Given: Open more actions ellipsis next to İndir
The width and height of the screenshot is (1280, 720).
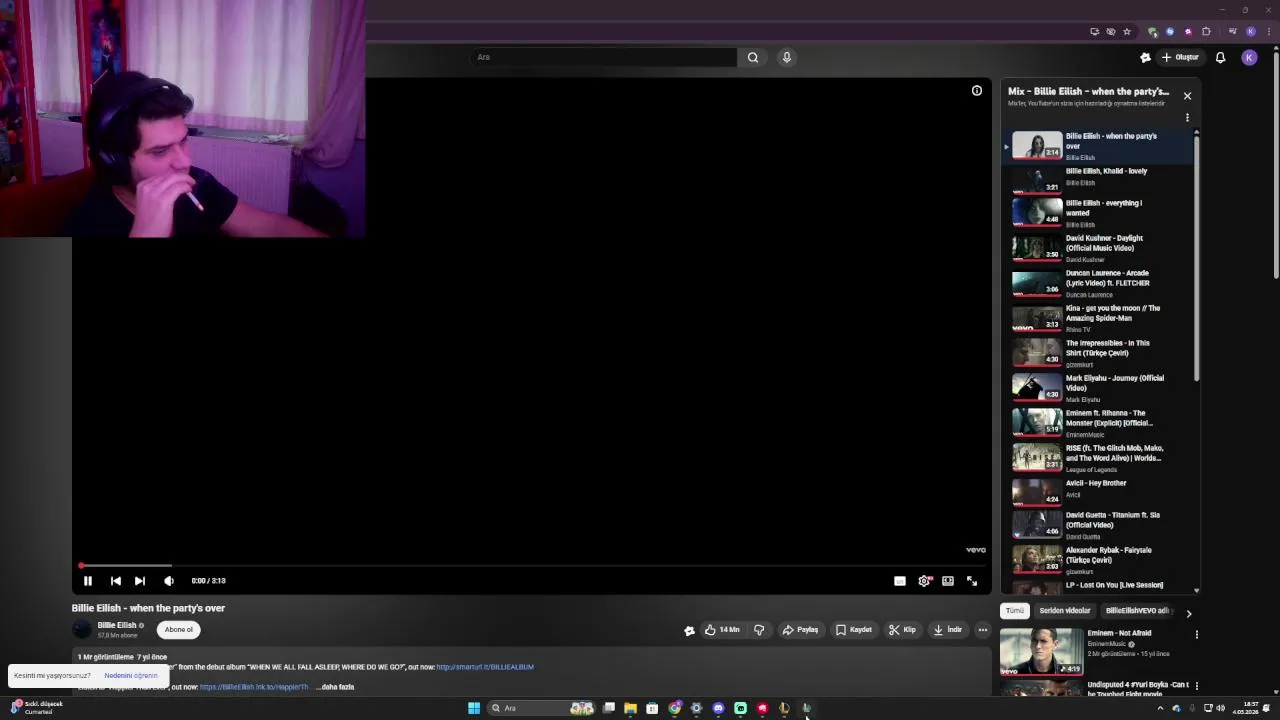Looking at the screenshot, I should [x=983, y=630].
